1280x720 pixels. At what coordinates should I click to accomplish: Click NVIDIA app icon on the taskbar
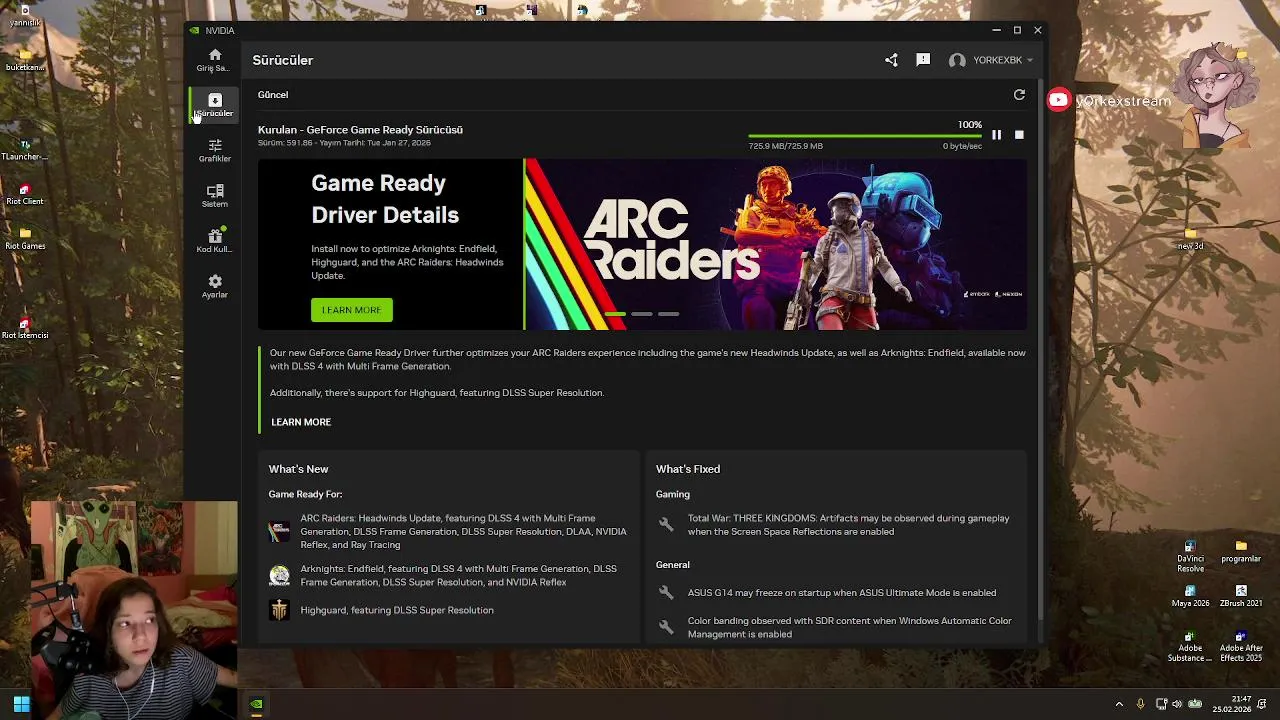pos(257,704)
